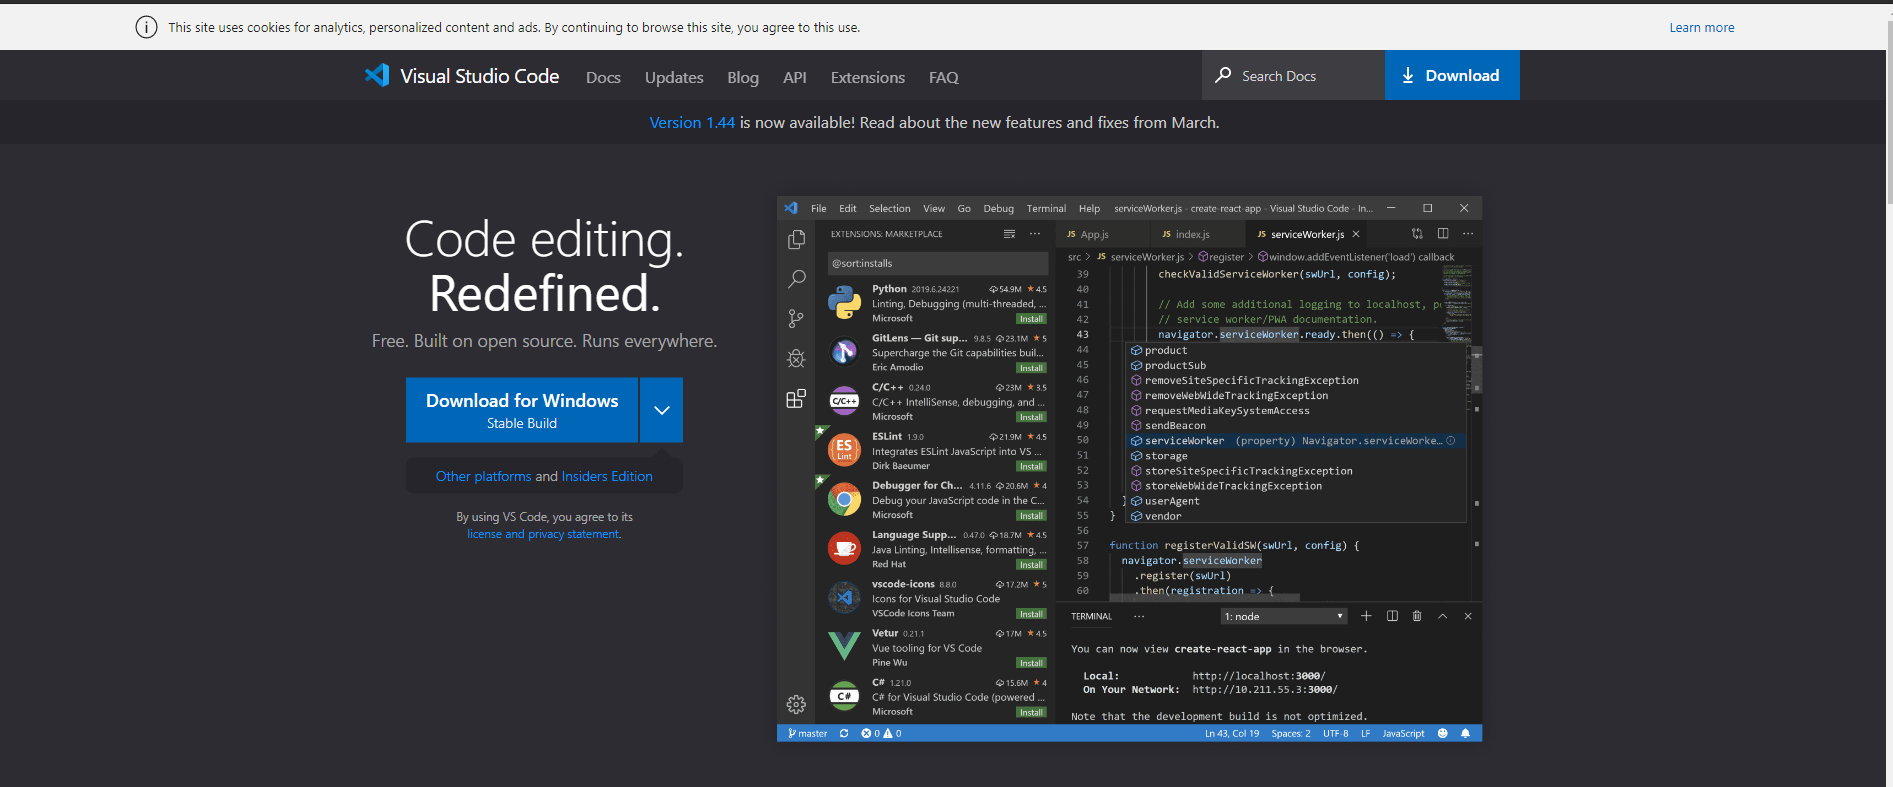Open the Selection menu in the editor
Screen dimensions: 1893x787
(889, 208)
